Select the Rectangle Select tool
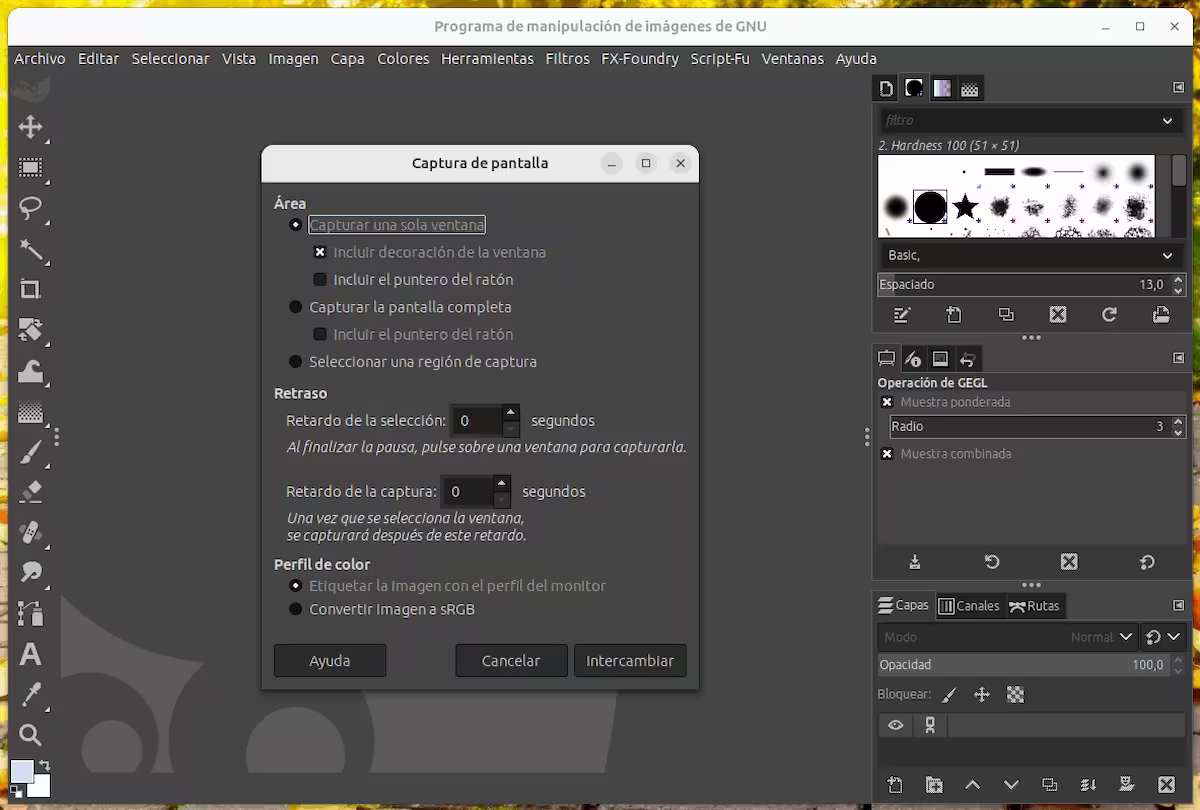 (x=31, y=168)
